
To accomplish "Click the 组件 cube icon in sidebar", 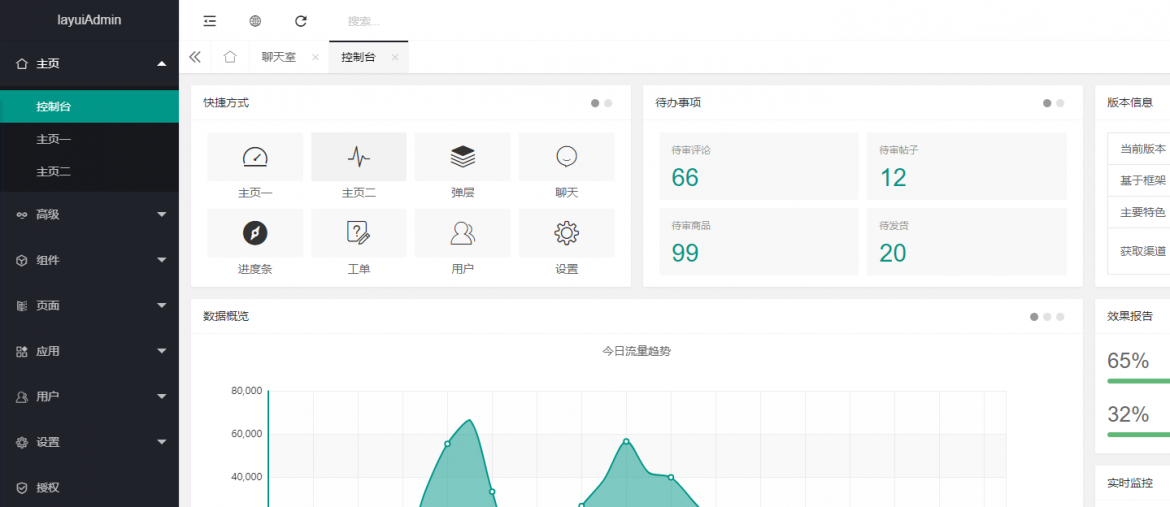I will [22, 261].
